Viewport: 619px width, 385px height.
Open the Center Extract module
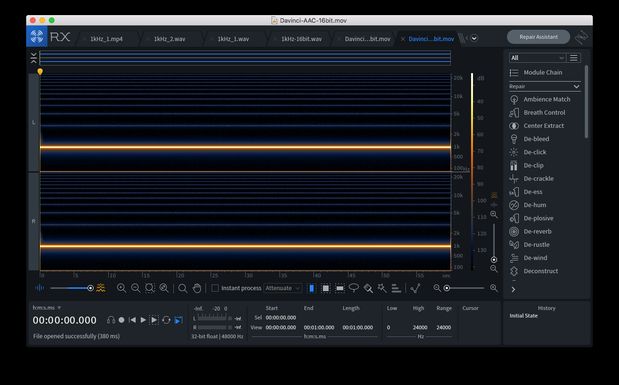pos(537,126)
